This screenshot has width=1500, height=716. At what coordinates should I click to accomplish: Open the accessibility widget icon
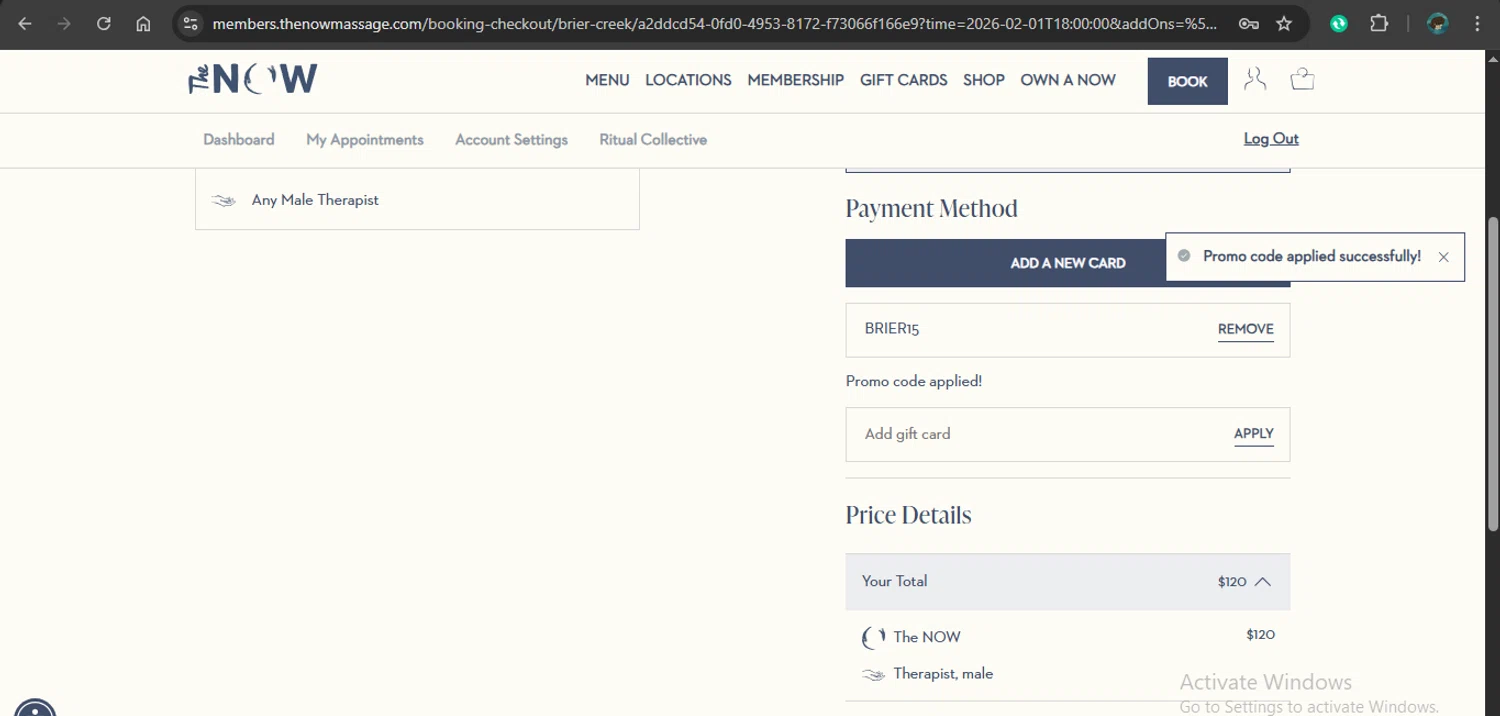(35, 707)
